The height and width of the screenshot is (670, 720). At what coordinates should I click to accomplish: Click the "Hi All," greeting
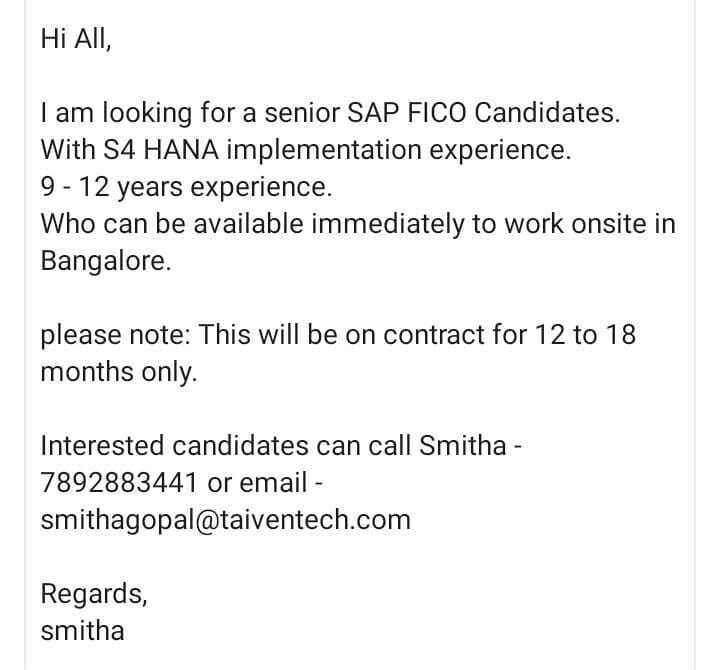pyautogui.click(x=76, y=39)
